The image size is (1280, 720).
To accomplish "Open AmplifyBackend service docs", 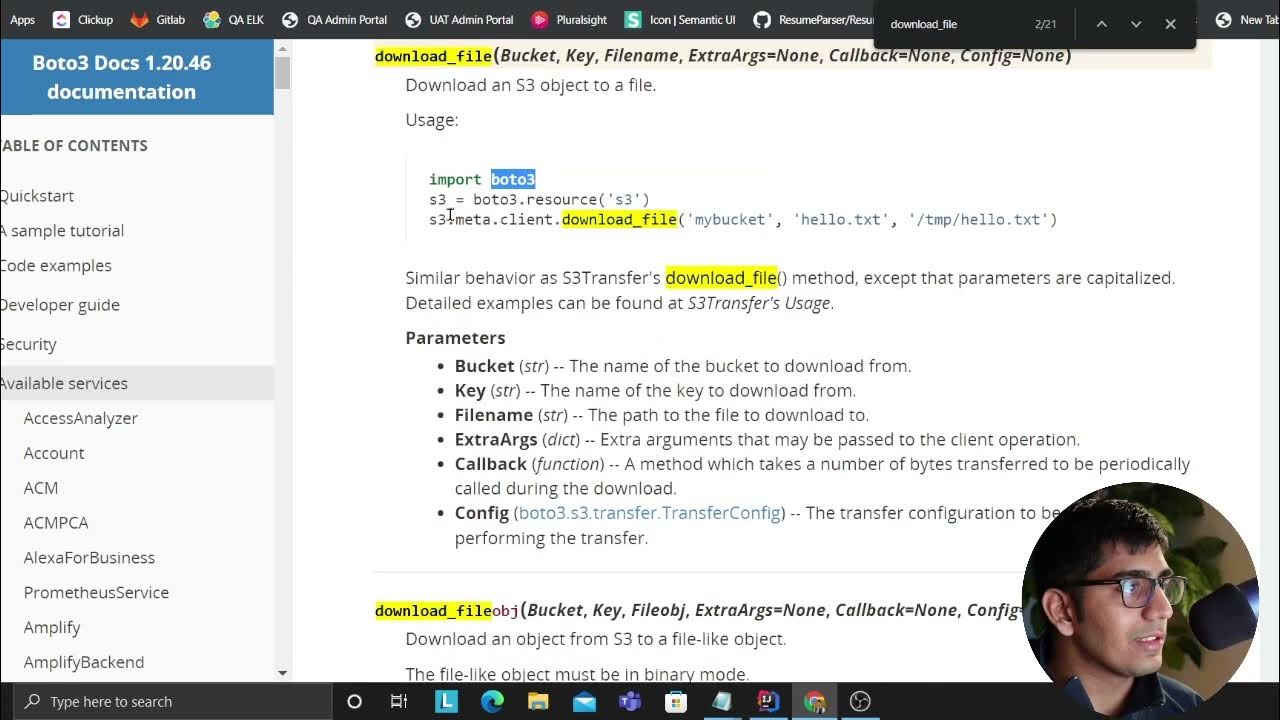I will point(84,662).
